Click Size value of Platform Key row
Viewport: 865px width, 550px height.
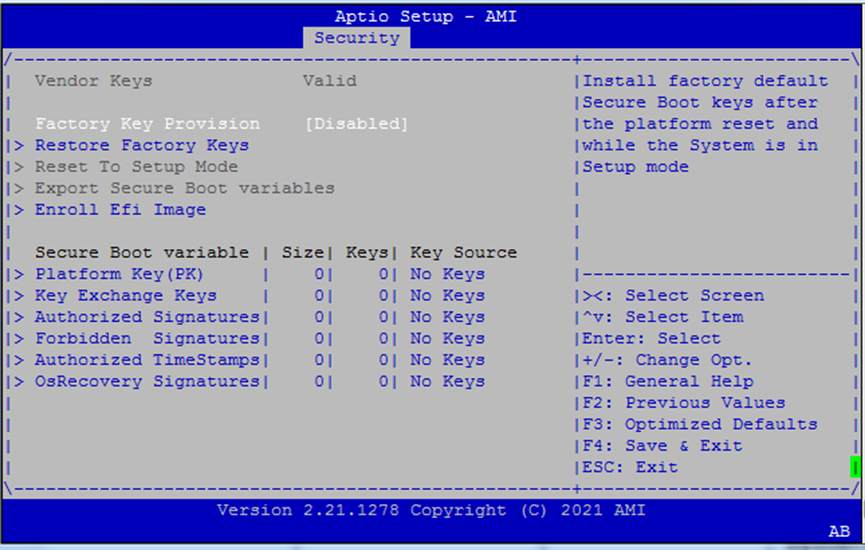[x=319, y=274]
